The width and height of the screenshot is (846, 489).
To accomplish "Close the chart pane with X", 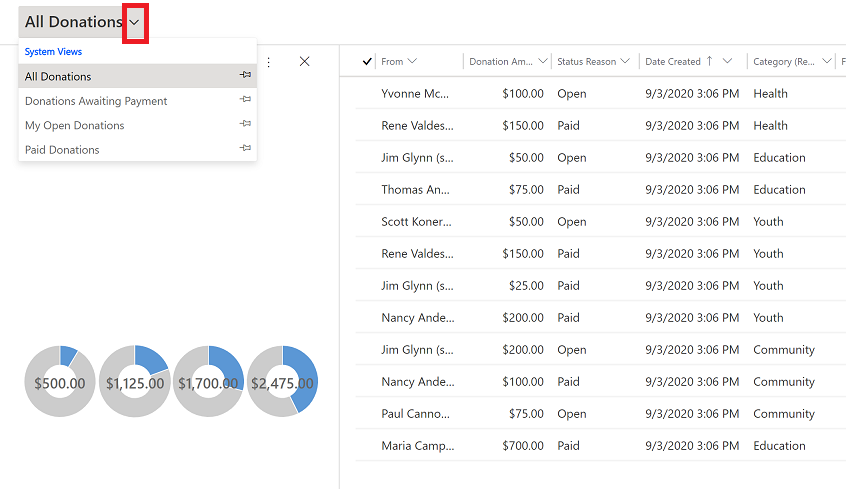I will (x=304, y=62).
